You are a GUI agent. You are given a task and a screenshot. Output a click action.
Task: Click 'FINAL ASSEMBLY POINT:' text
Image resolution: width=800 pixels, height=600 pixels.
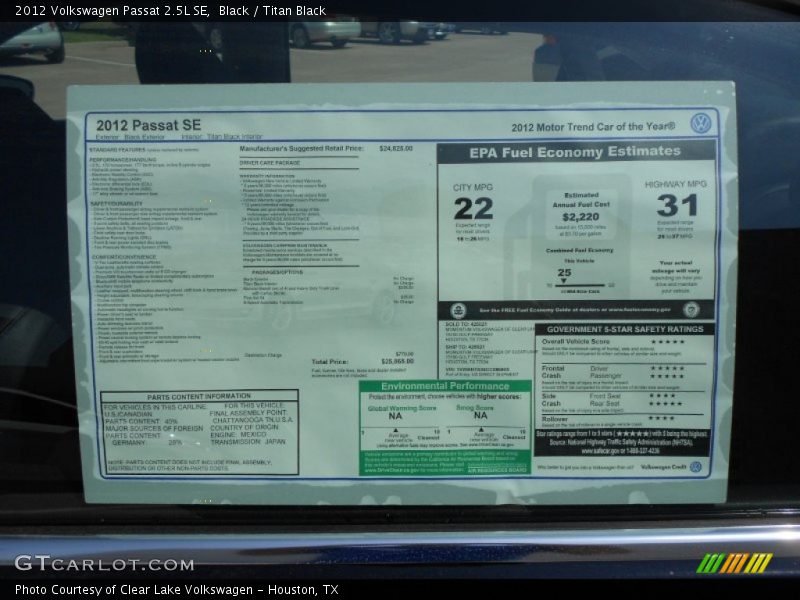point(248,413)
